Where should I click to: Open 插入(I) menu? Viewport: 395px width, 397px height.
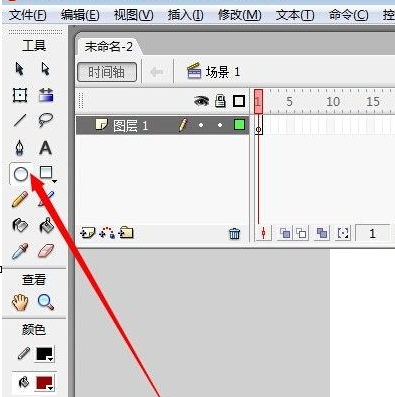click(x=185, y=15)
